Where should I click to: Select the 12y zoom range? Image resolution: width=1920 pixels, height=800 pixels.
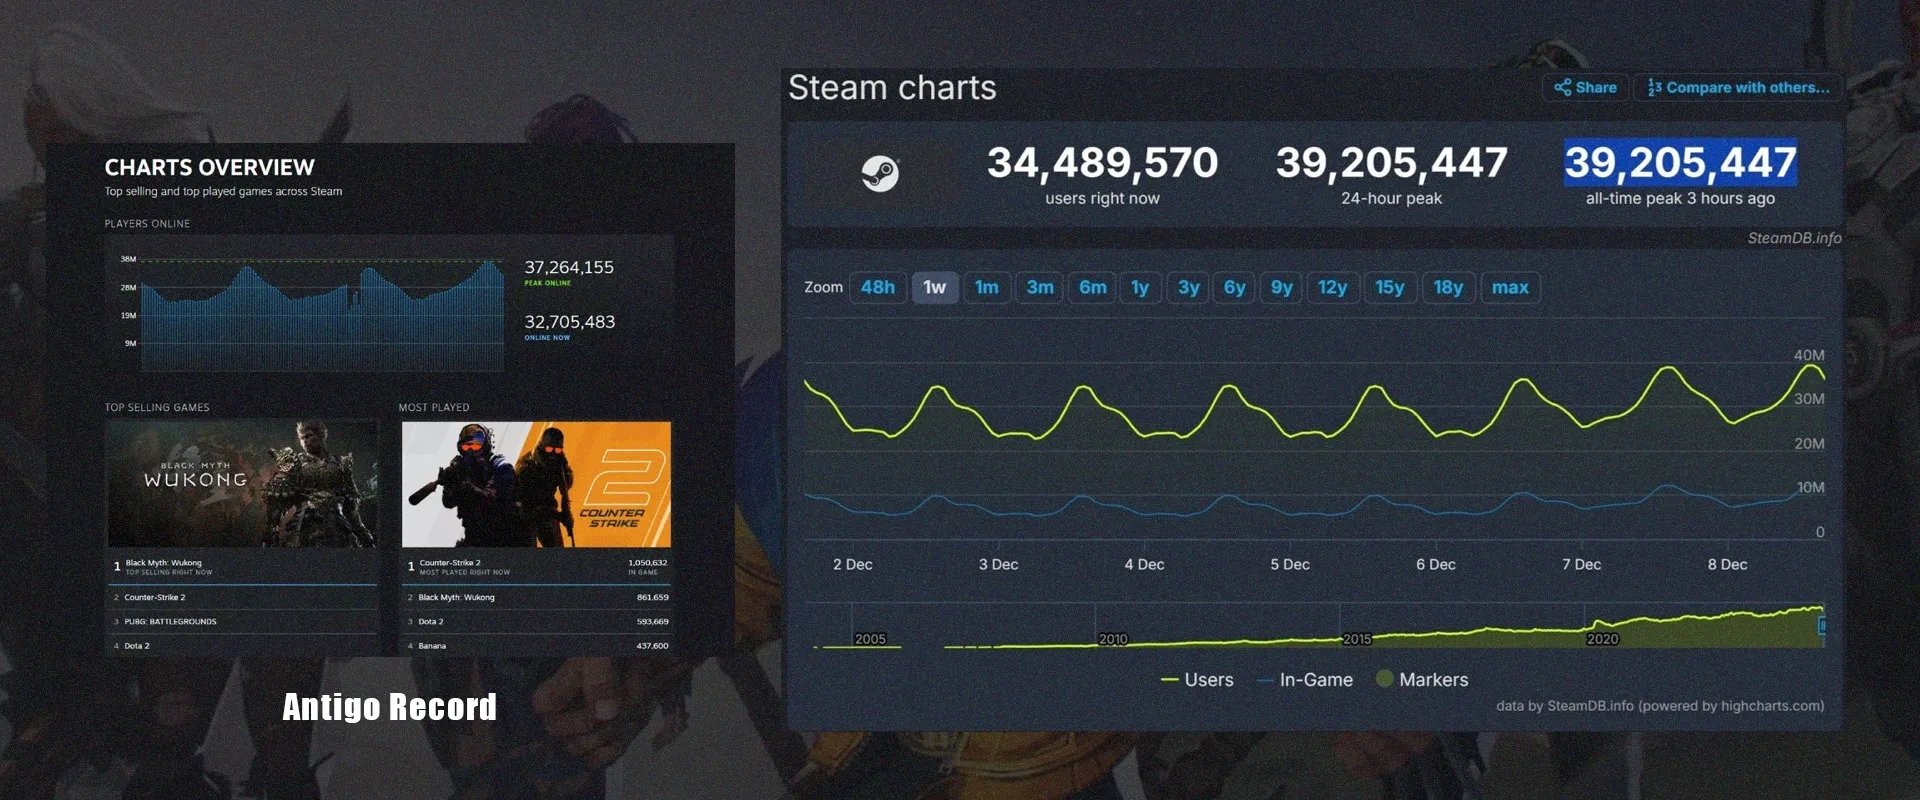[x=1333, y=287]
